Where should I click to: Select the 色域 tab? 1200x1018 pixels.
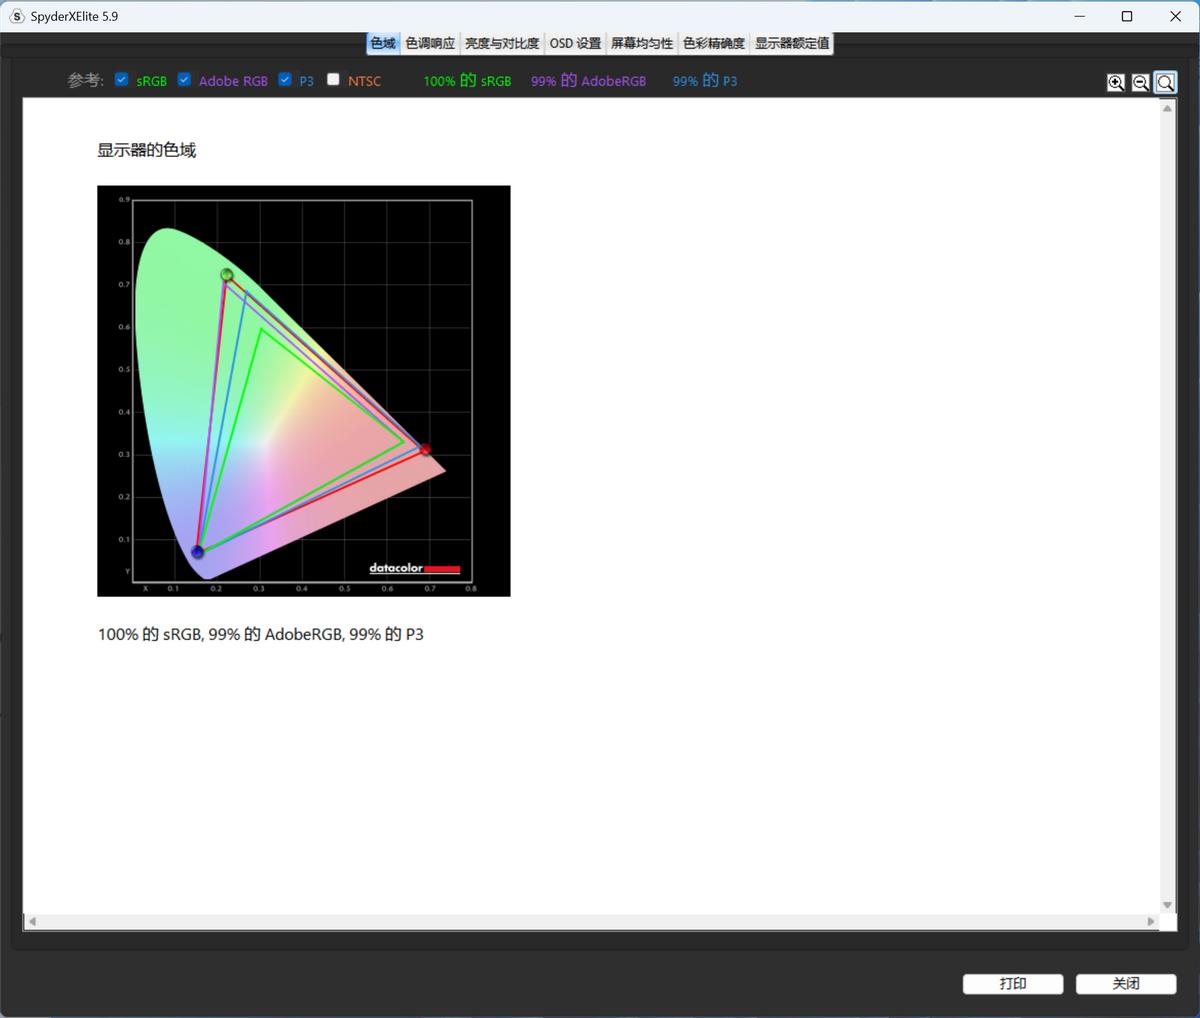tap(383, 43)
